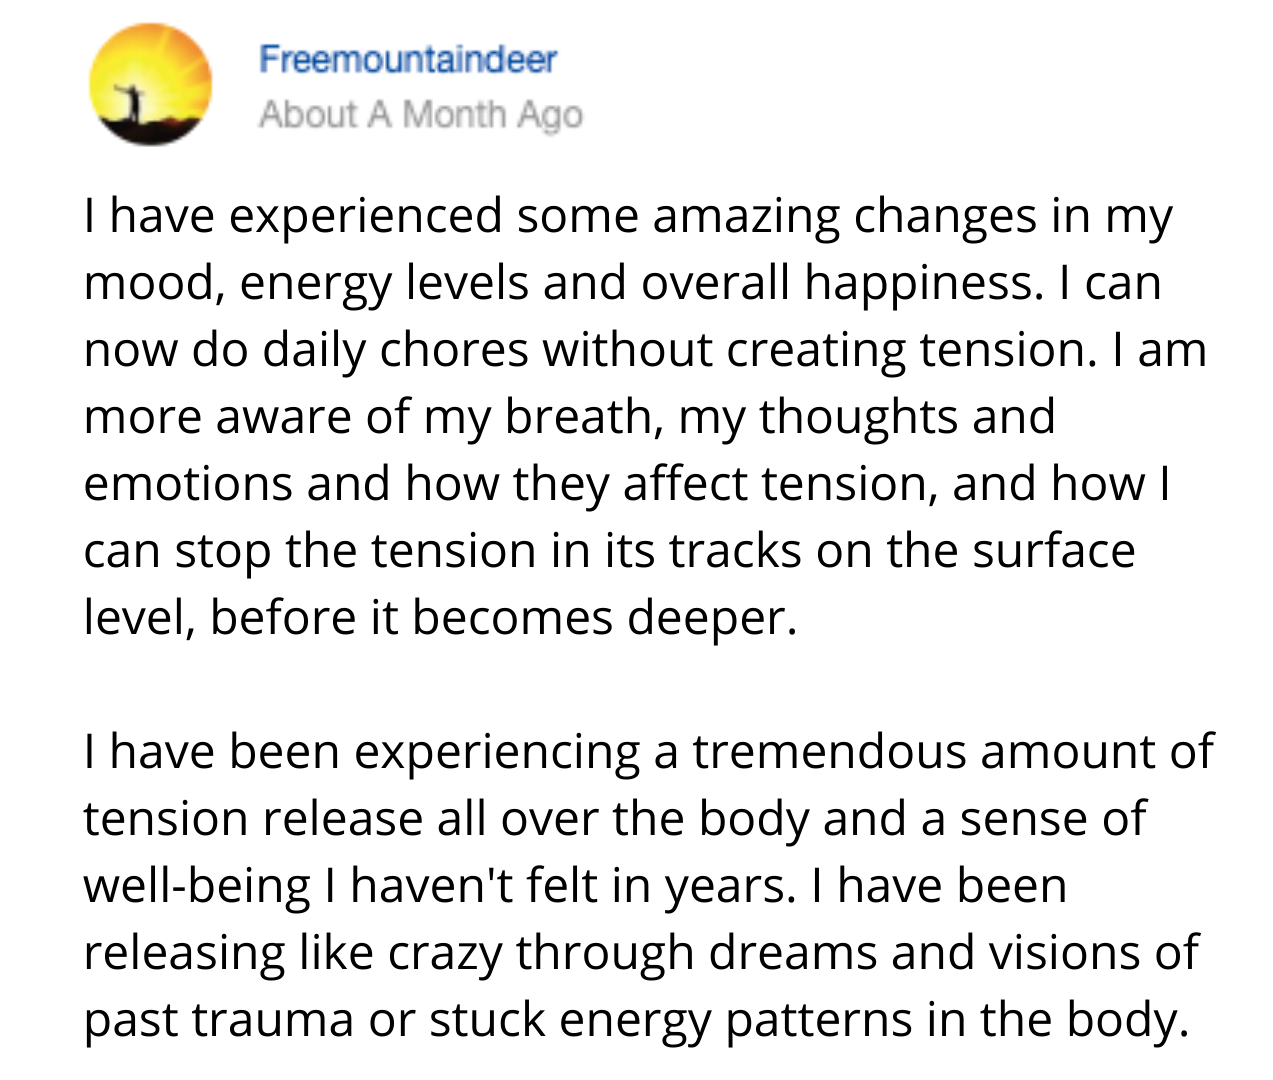Click the Freemountaindeer username link
This screenshot has width=1273, height=1080.
407,60
